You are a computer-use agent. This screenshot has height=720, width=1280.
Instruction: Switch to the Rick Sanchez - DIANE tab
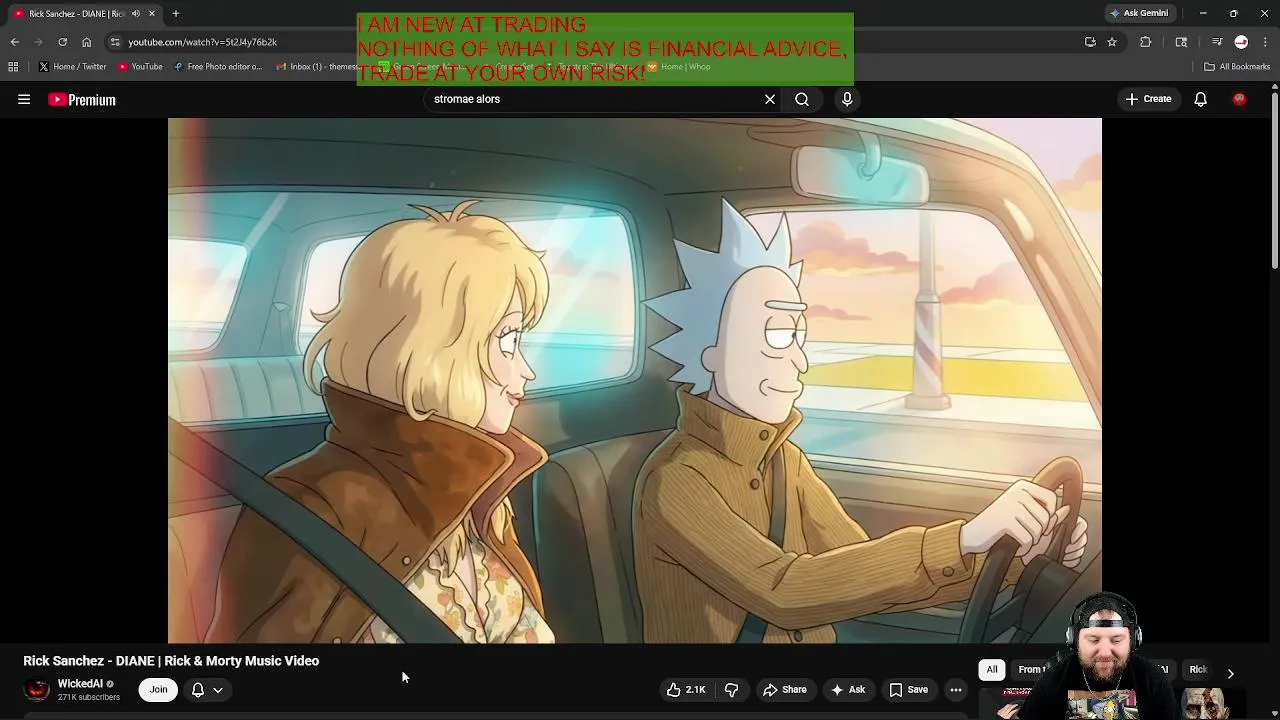click(x=77, y=13)
